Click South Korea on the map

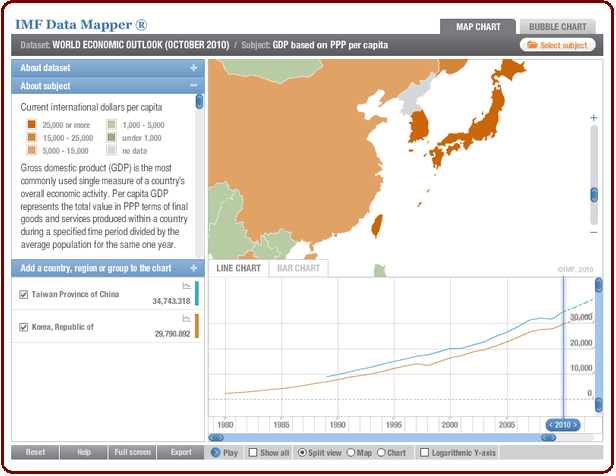[x=419, y=127]
